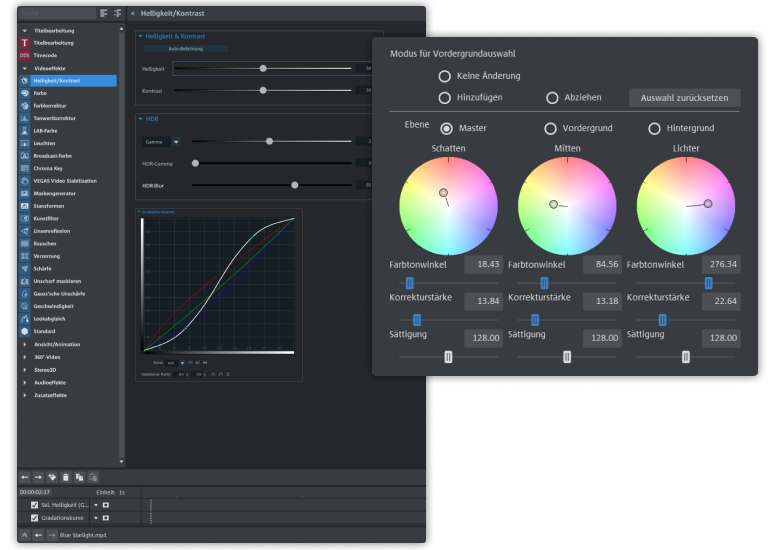Click the Auswahl zurücksetzen button
770x550 pixels.
pyautogui.click(x=685, y=98)
